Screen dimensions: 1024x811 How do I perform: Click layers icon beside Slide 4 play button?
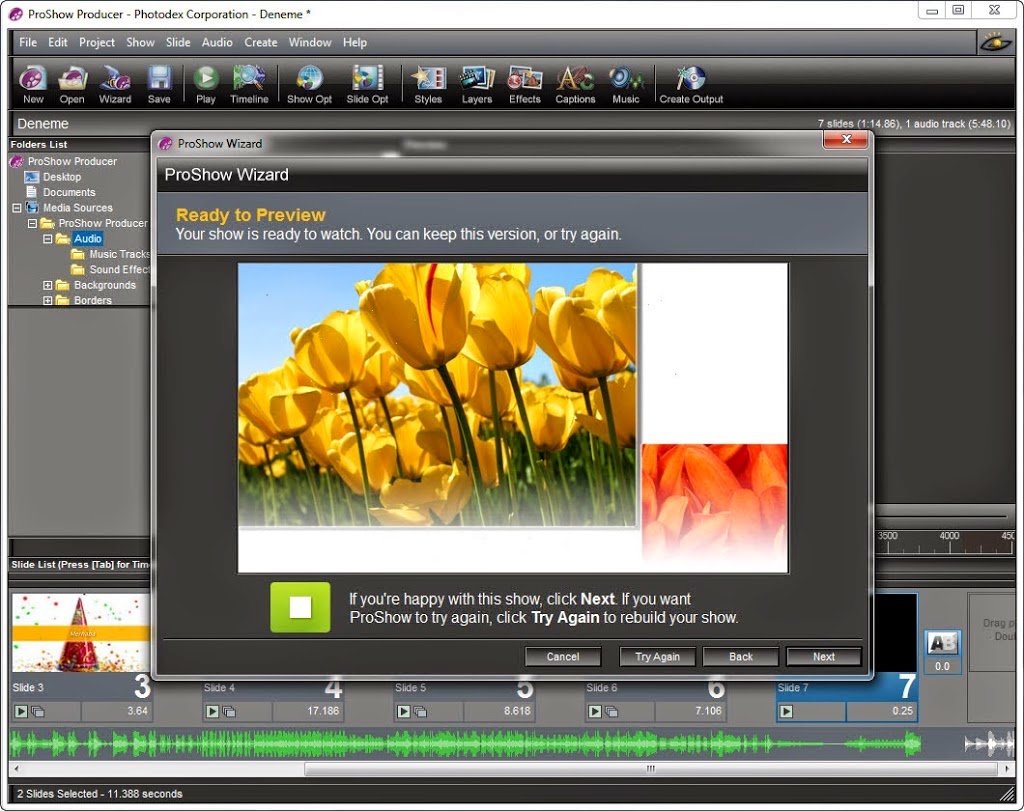tap(229, 712)
